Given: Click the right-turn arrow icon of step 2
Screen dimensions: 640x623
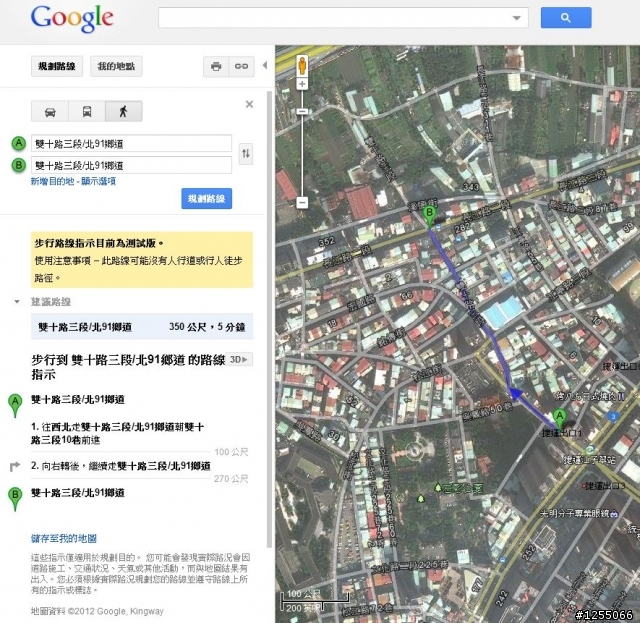Looking at the screenshot, I should [x=15, y=466].
